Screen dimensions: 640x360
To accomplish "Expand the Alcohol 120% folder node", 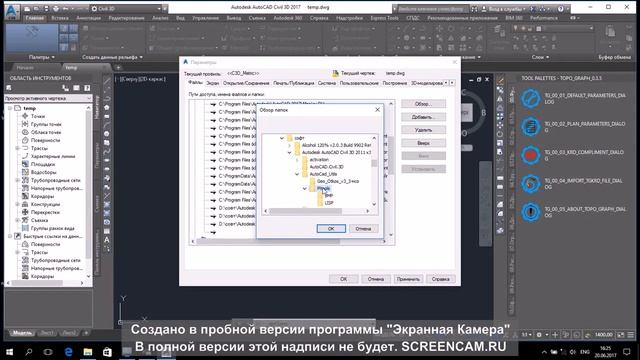I will 289,145.
